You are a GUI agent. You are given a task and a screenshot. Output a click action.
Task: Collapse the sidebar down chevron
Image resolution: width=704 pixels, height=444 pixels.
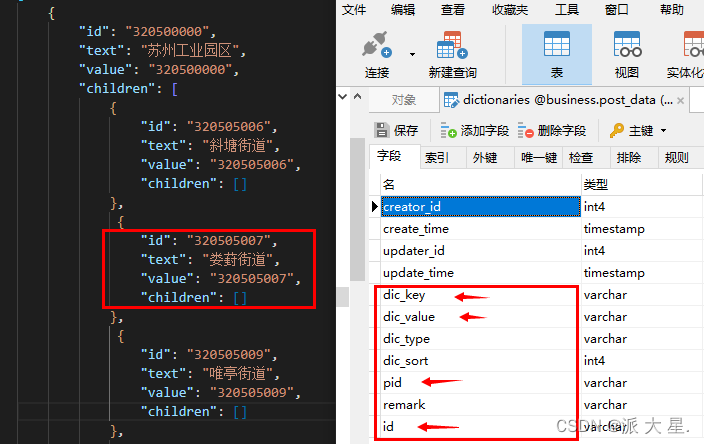343,96
